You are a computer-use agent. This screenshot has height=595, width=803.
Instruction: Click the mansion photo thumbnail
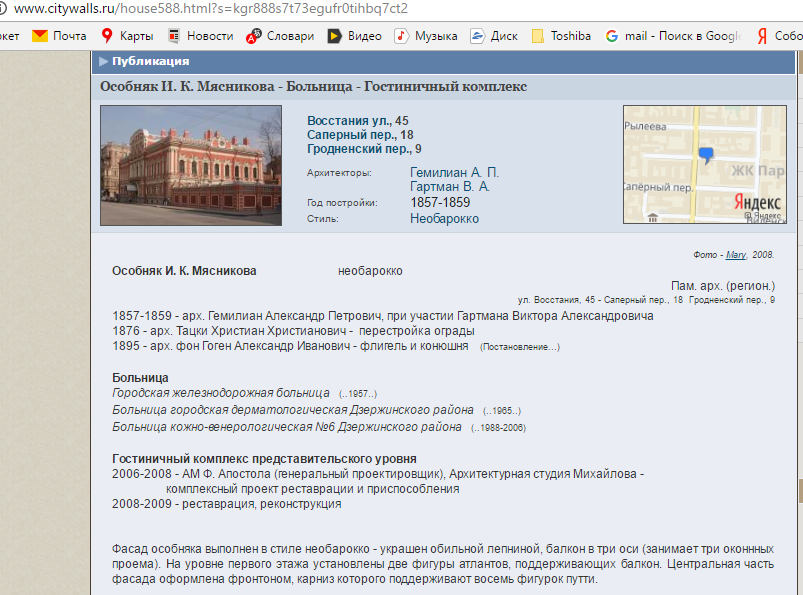click(191, 165)
